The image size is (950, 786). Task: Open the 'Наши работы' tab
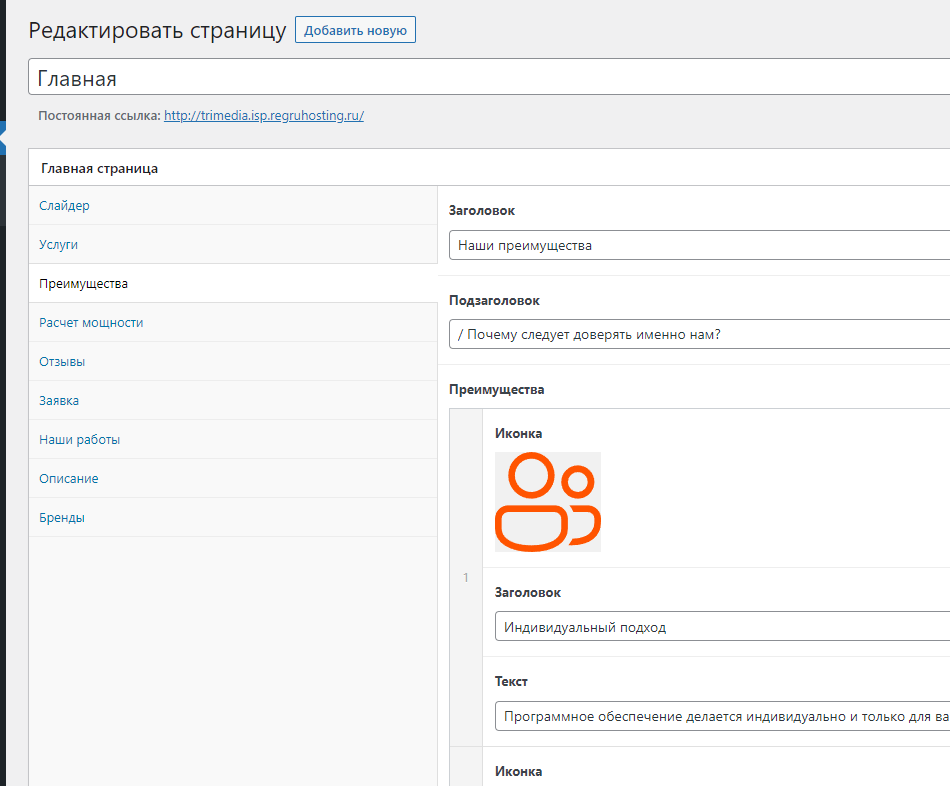(233, 439)
